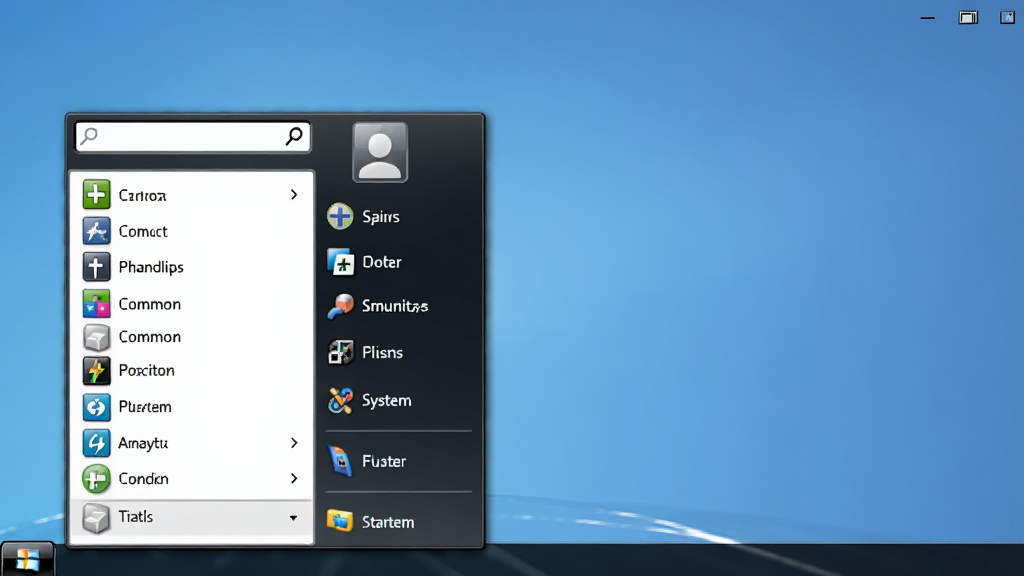Expand the Condkn submenu arrow

[x=294, y=479]
